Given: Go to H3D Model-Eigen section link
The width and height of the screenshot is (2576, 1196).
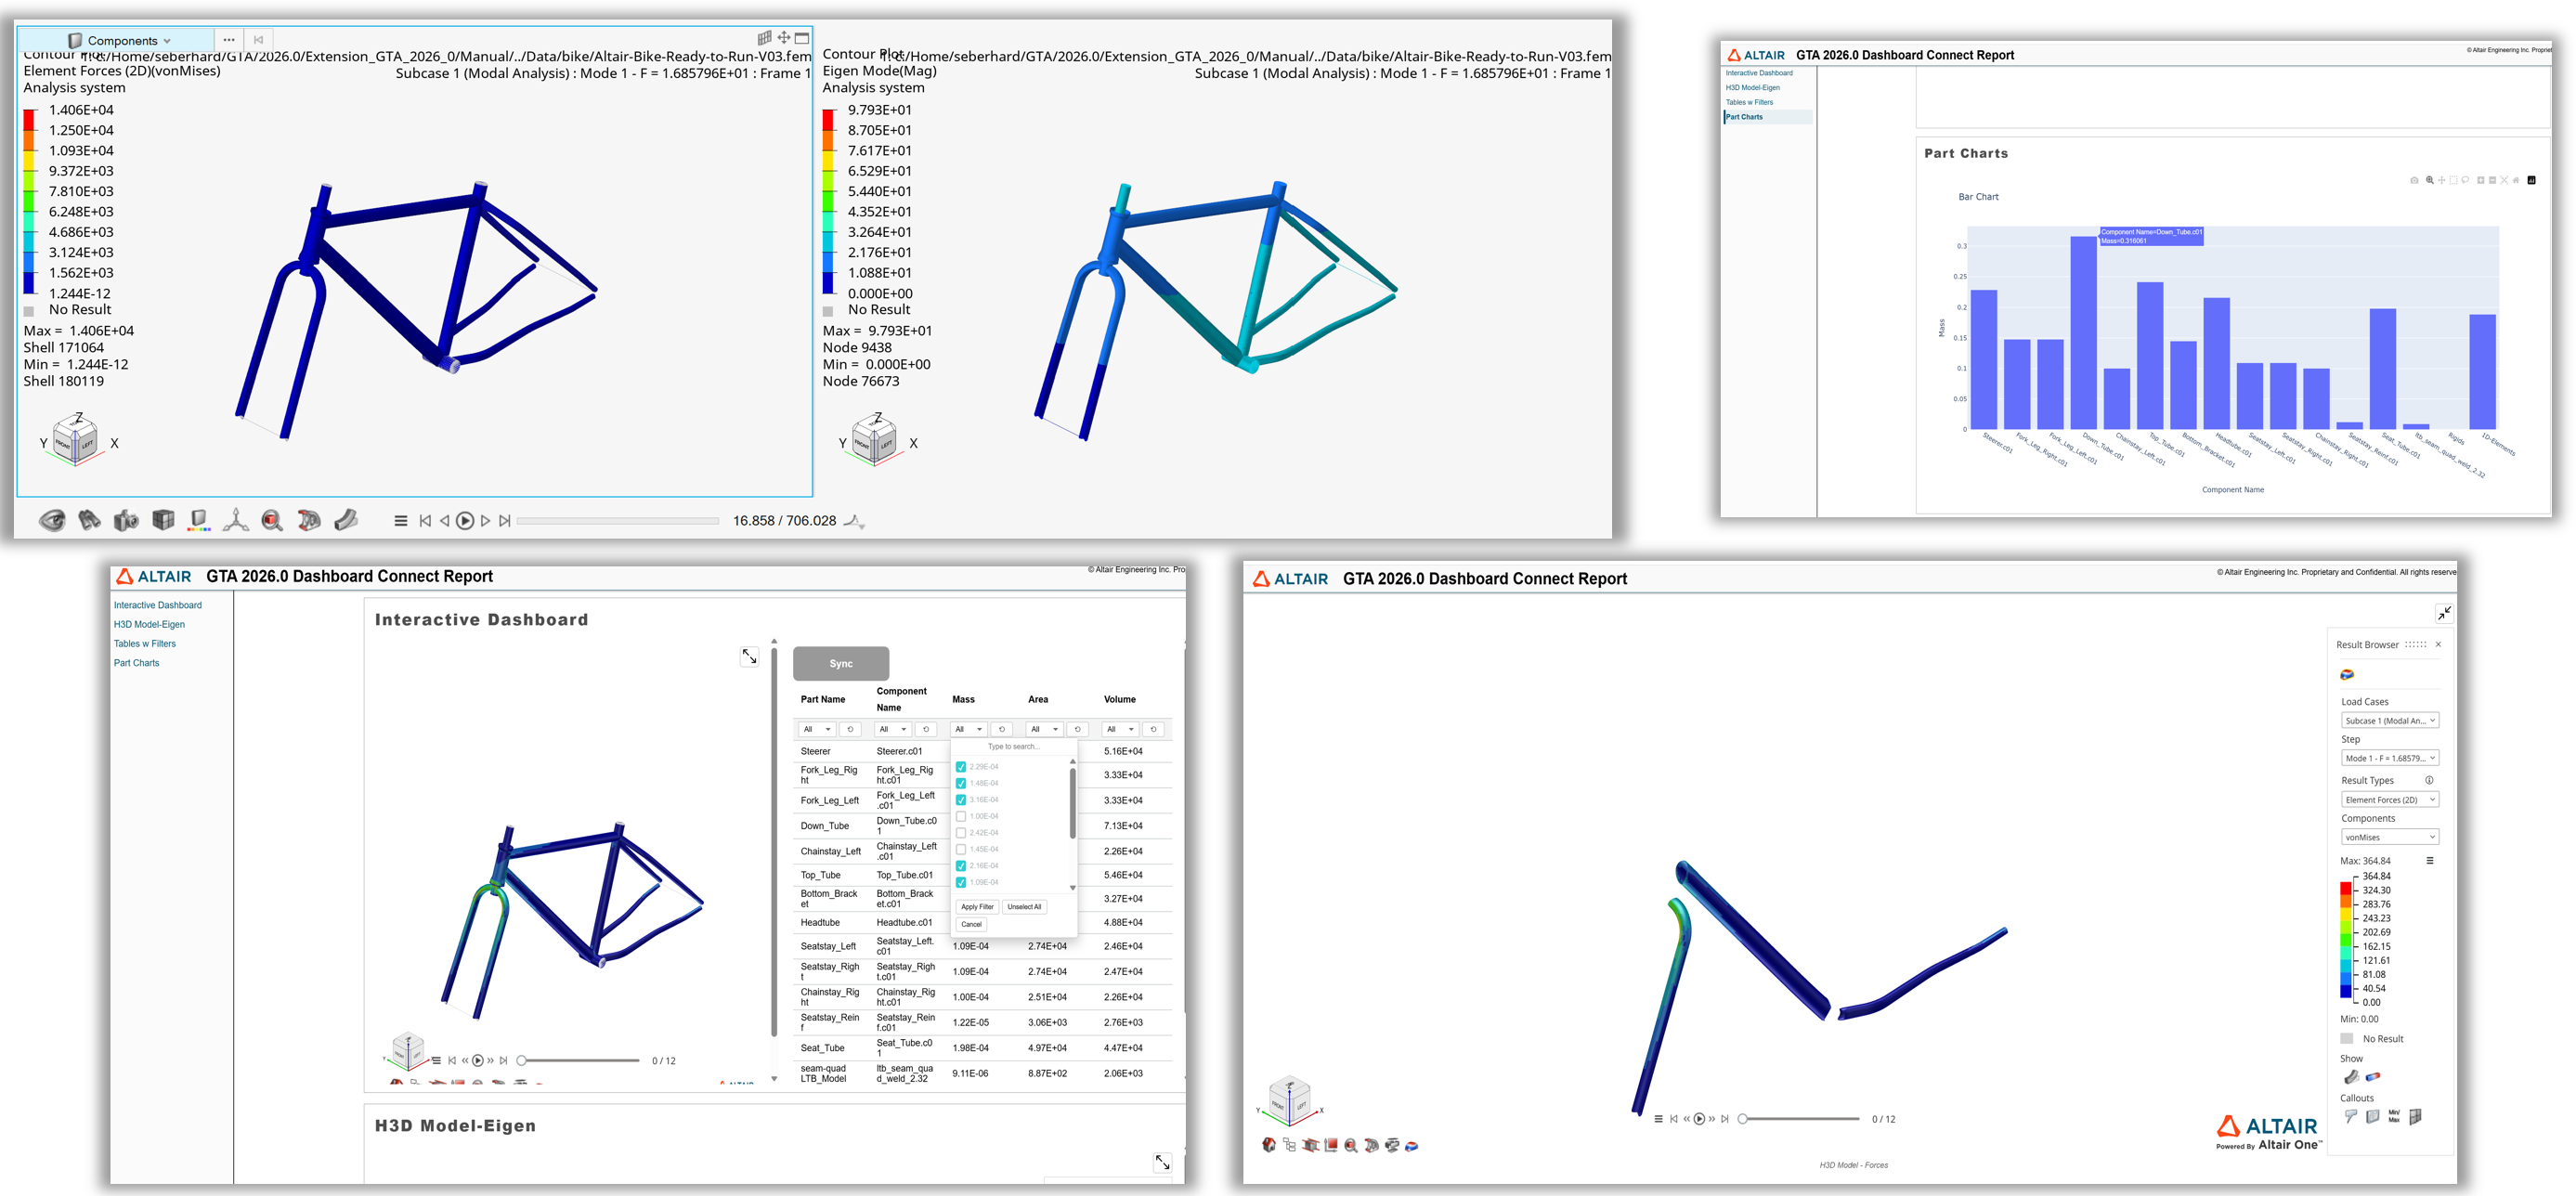Looking at the screenshot, I should pyautogui.click(x=149, y=625).
